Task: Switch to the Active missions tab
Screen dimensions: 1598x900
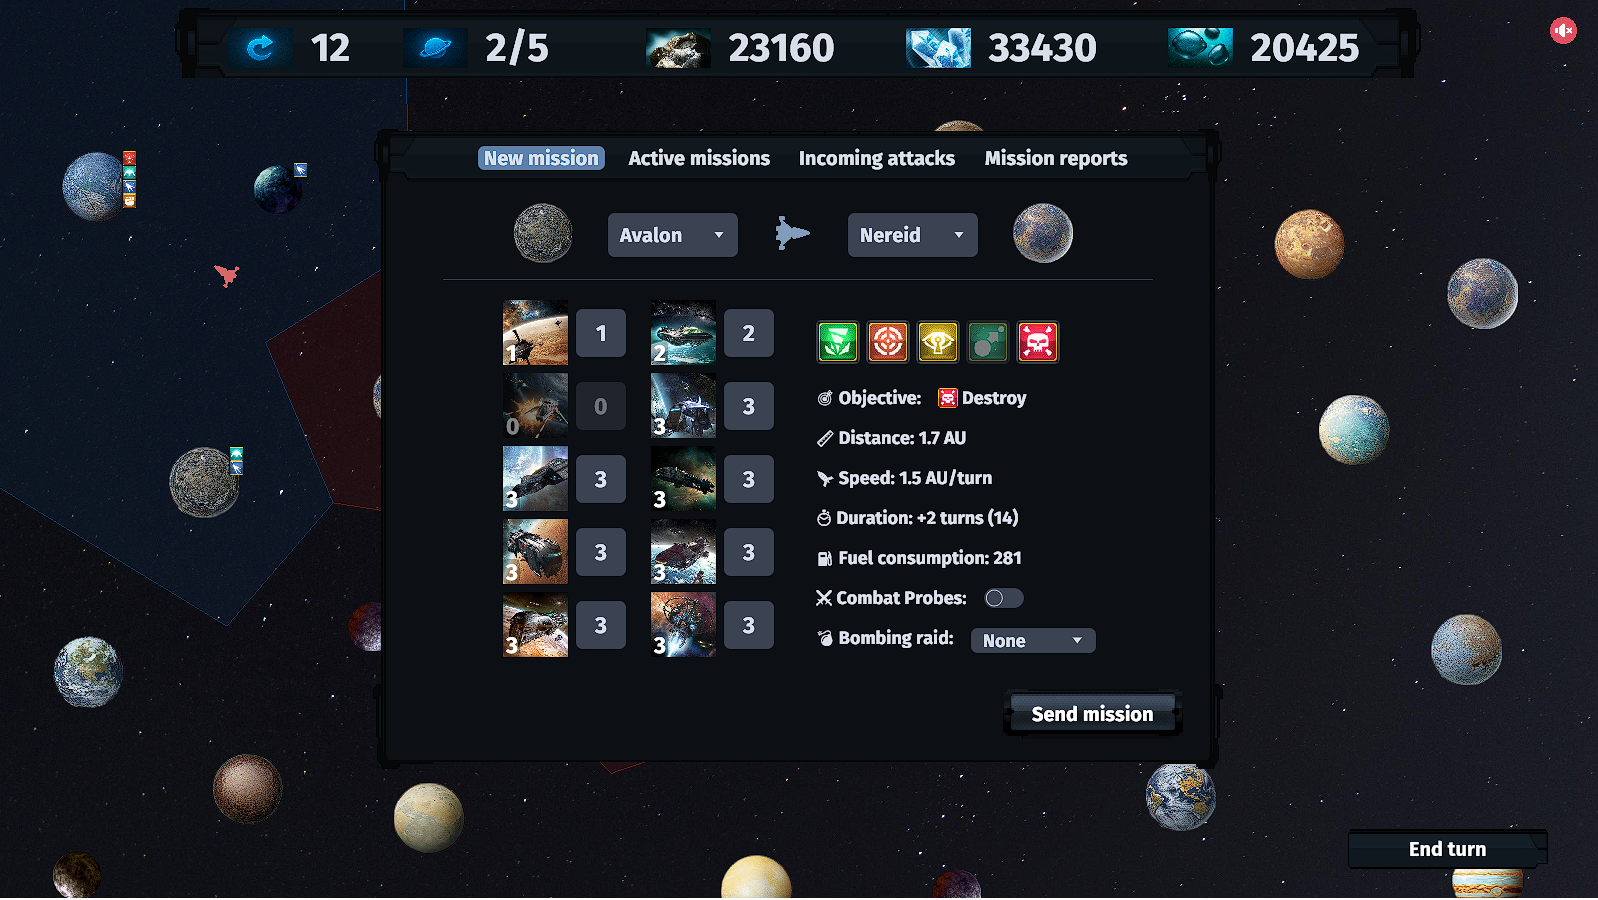Action: point(699,158)
